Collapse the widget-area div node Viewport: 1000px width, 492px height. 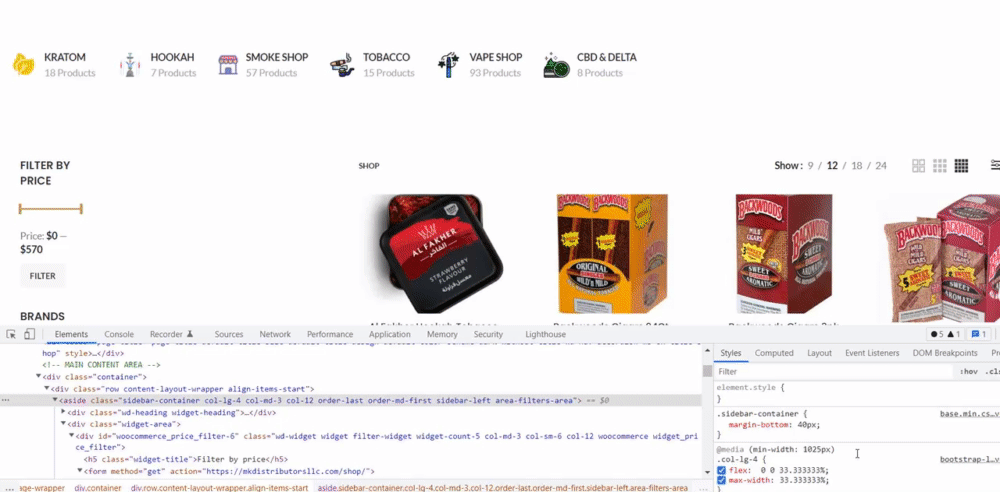tap(63, 424)
